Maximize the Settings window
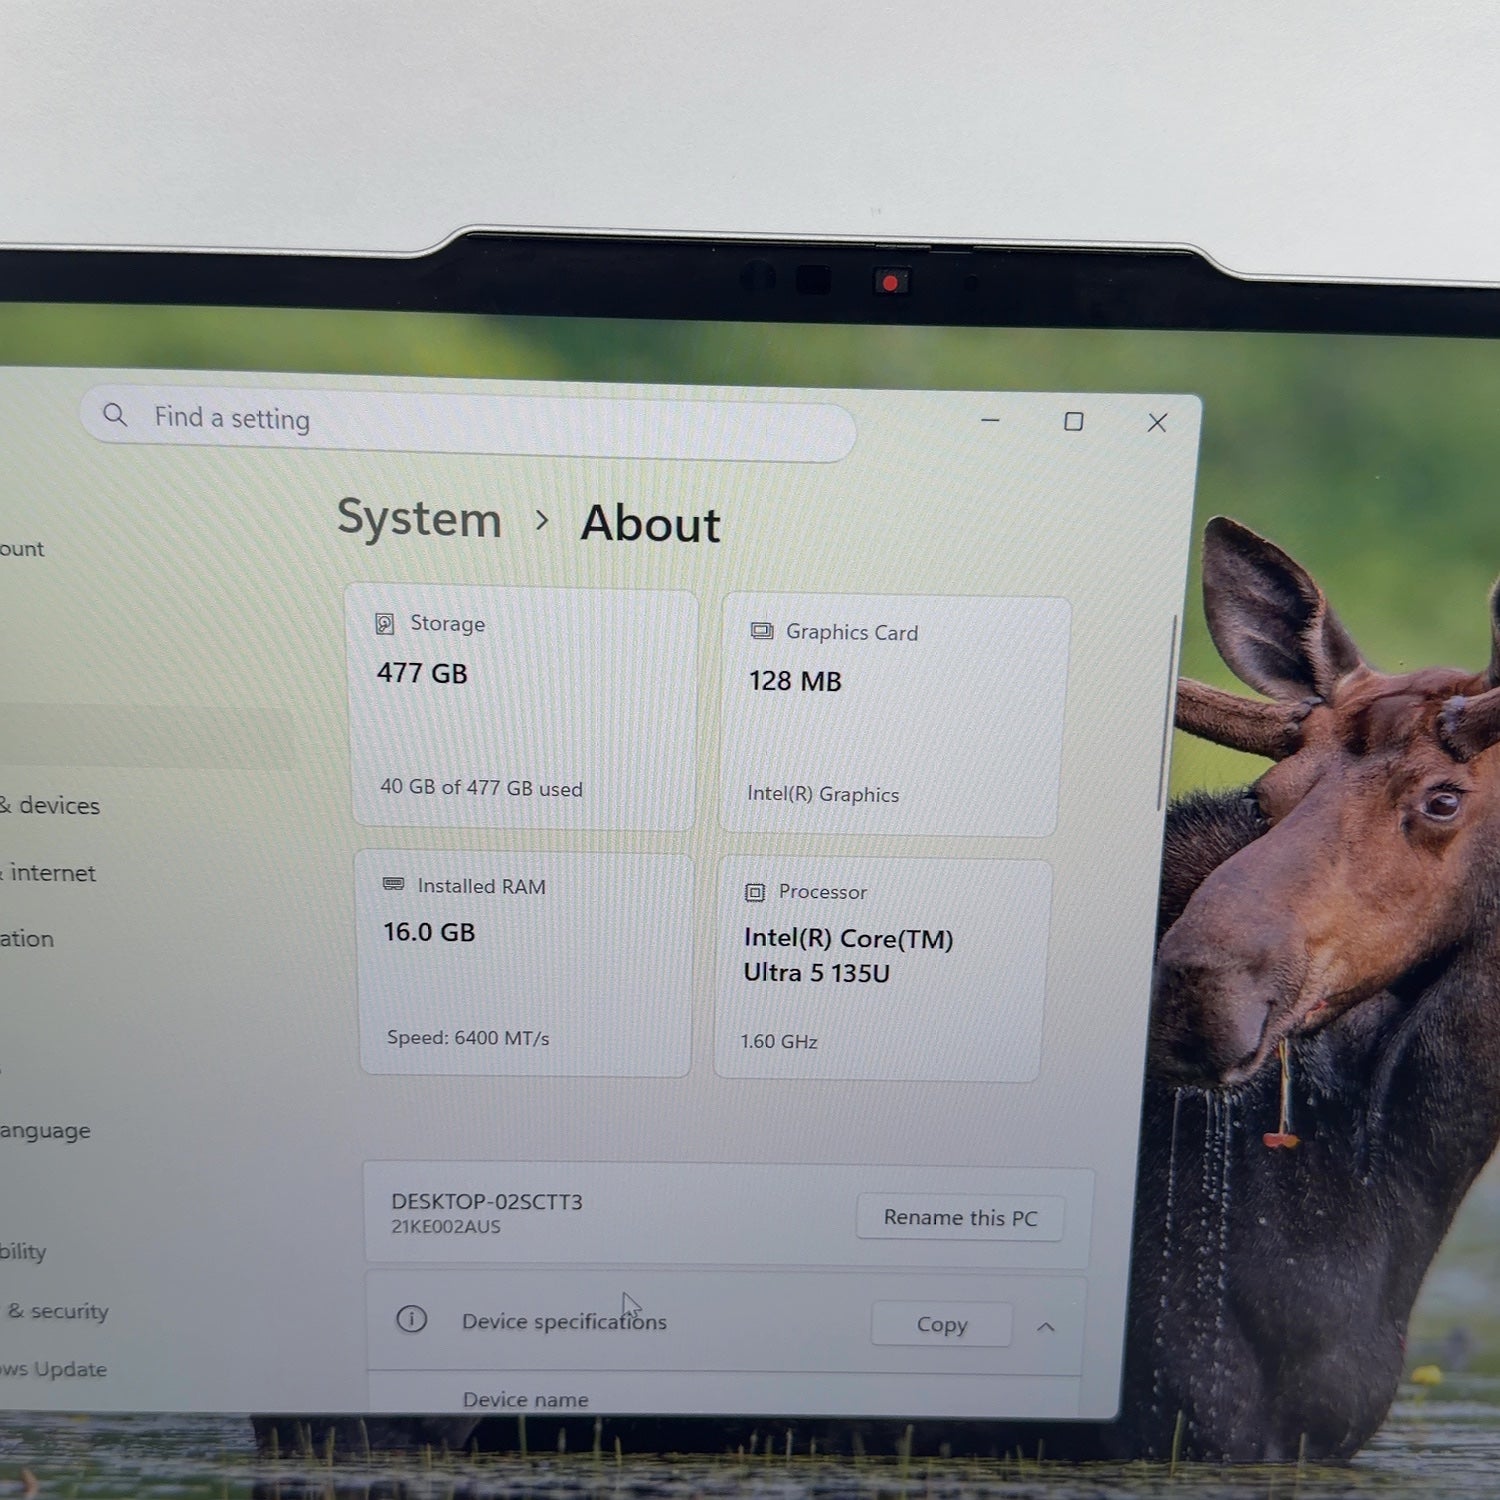The image size is (1500, 1500). click(1074, 422)
